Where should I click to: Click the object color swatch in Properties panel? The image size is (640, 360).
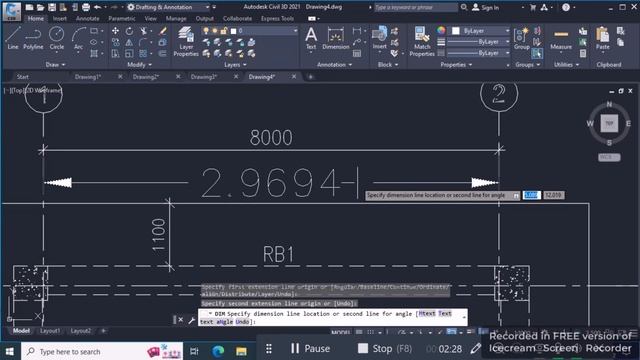click(456, 31)
